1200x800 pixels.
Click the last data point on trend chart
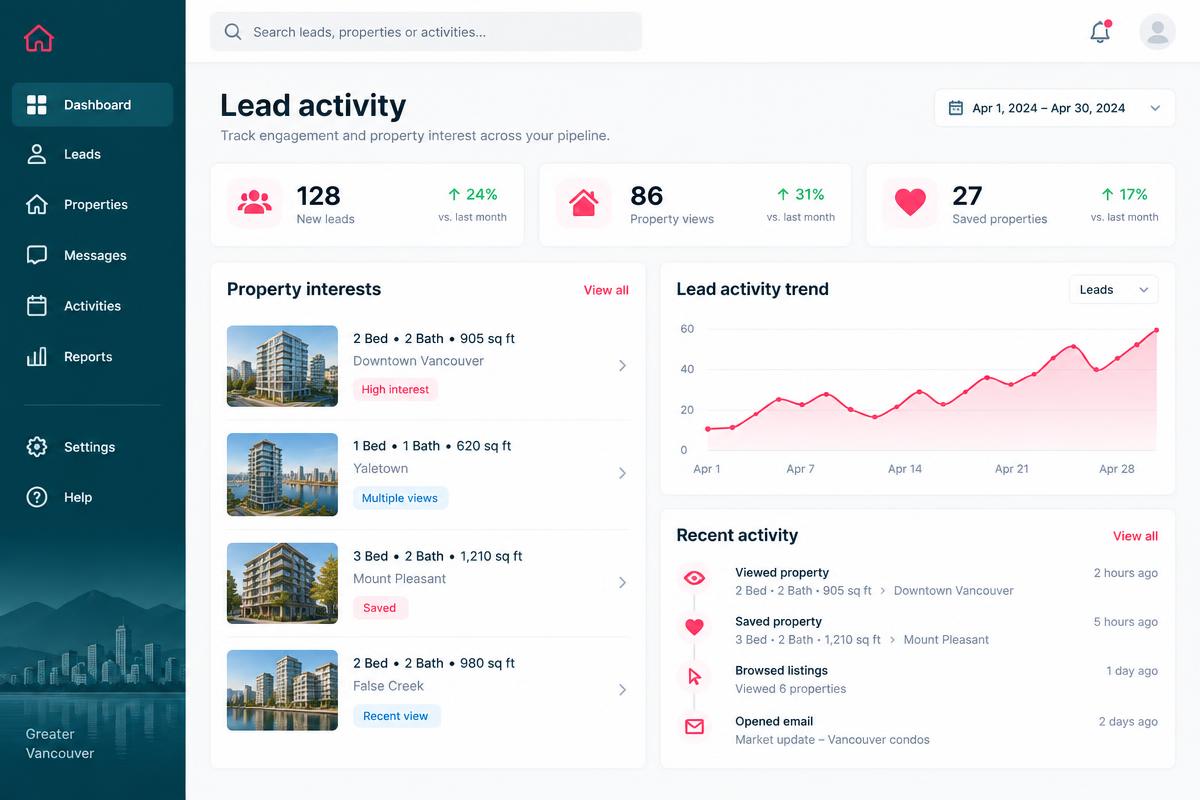[1157, 330]
